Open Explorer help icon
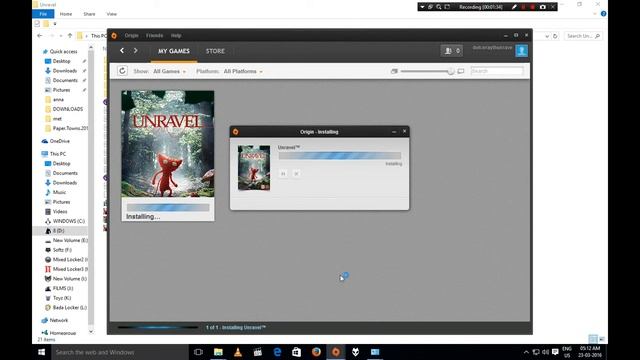This screenshot has width=640, height=360. click(603, 14)
